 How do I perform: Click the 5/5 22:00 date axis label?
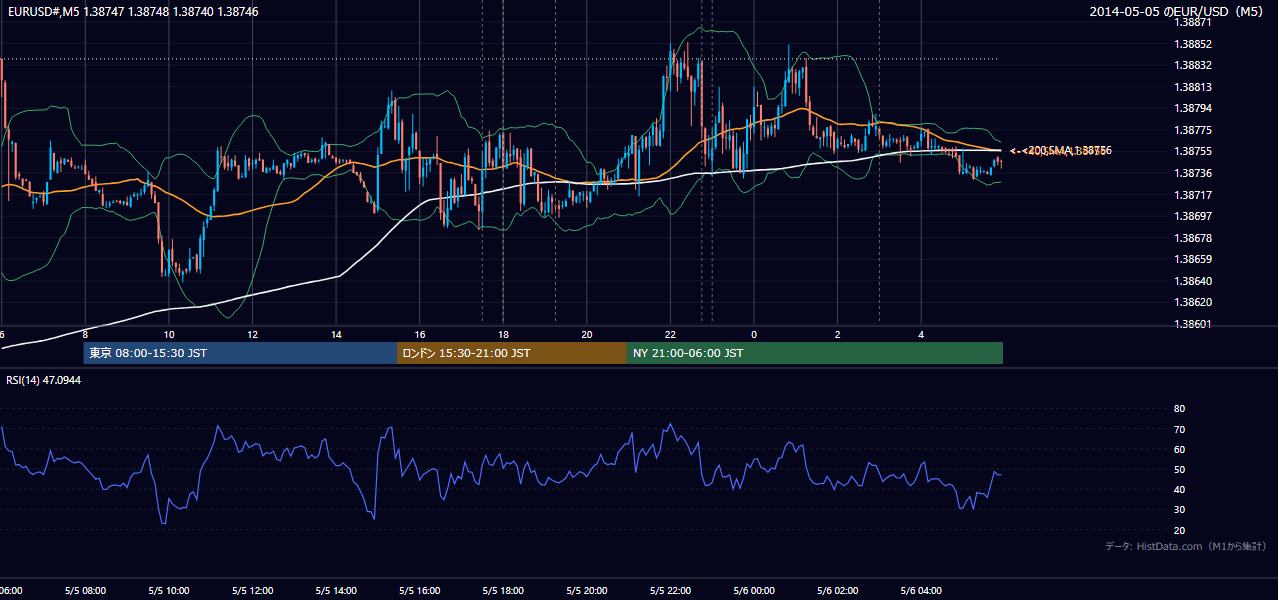pyautogui.click(x=671, y=591)
